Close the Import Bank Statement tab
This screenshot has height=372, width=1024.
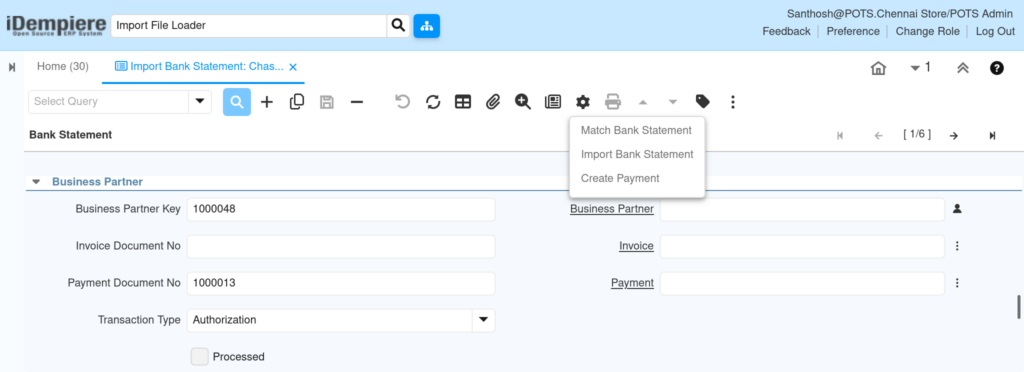293,67
